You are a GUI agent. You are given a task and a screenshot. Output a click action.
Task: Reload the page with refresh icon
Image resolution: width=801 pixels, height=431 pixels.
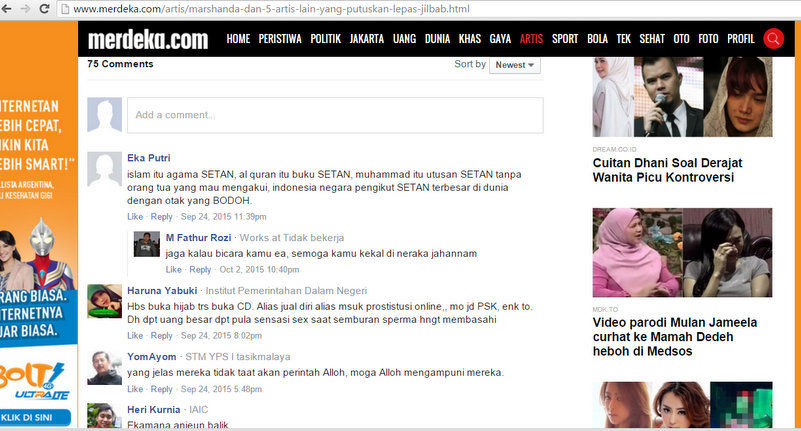44,9
